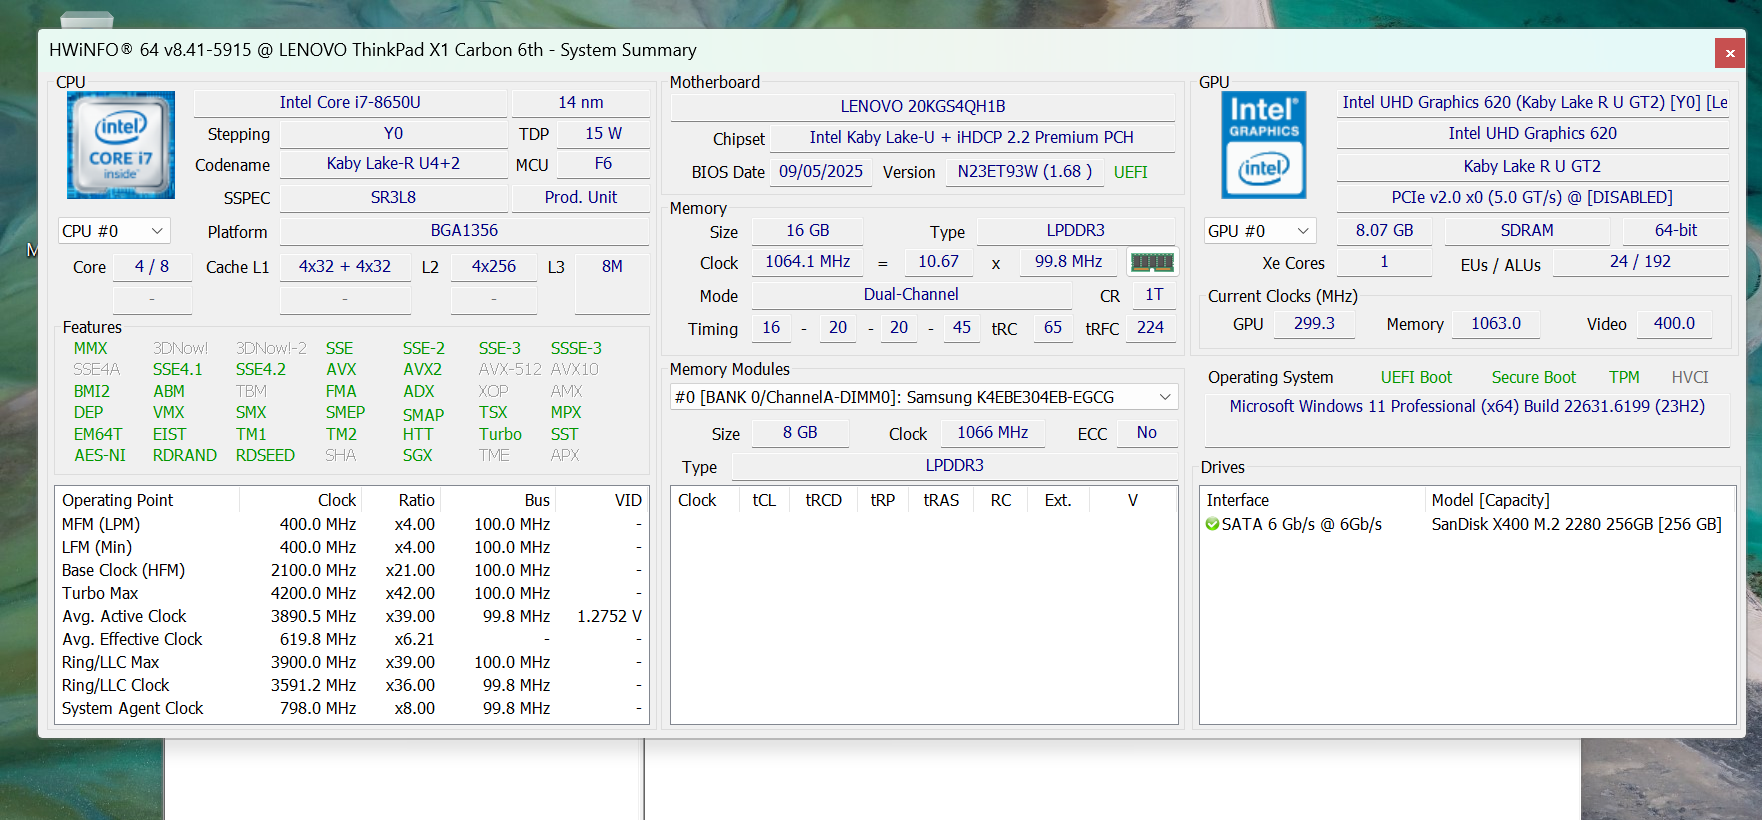The image size is (1762, 820).
Task: Select the Base Clock (HFM) row
Action: [352, 570]
